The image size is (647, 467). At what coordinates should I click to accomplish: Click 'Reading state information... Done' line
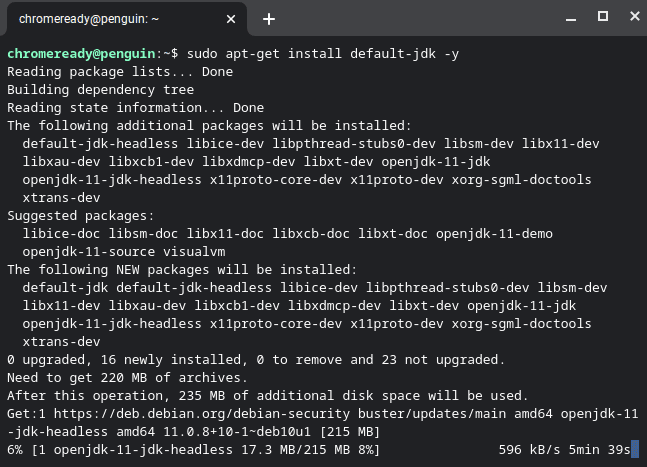(x=136, y=108)
